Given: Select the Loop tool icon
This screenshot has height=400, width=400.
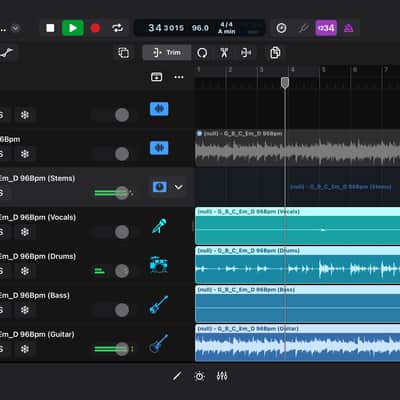Looking at the screenshot, I should click(x=202, y=53).
